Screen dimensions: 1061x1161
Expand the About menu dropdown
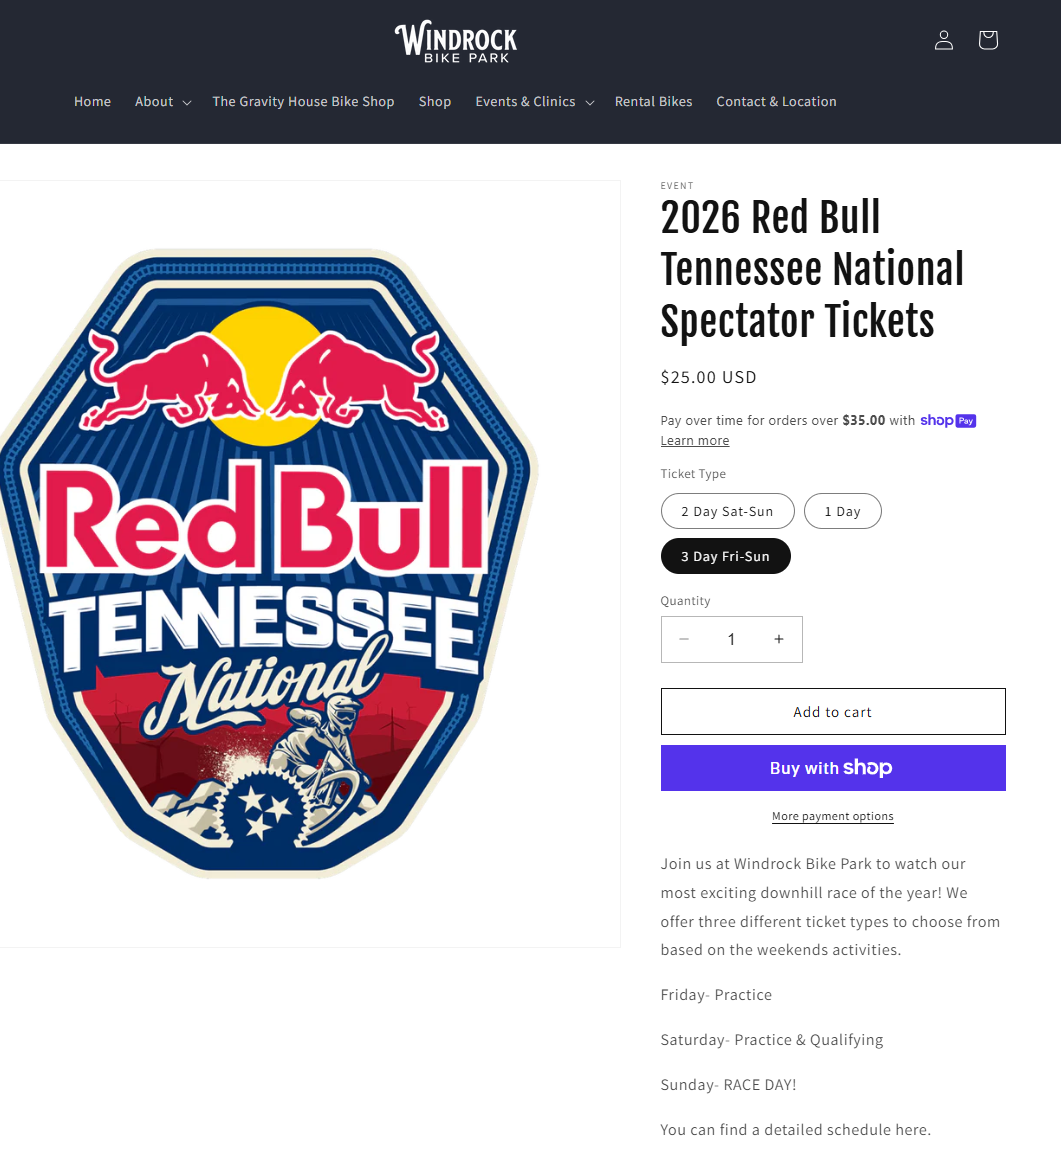163,102
